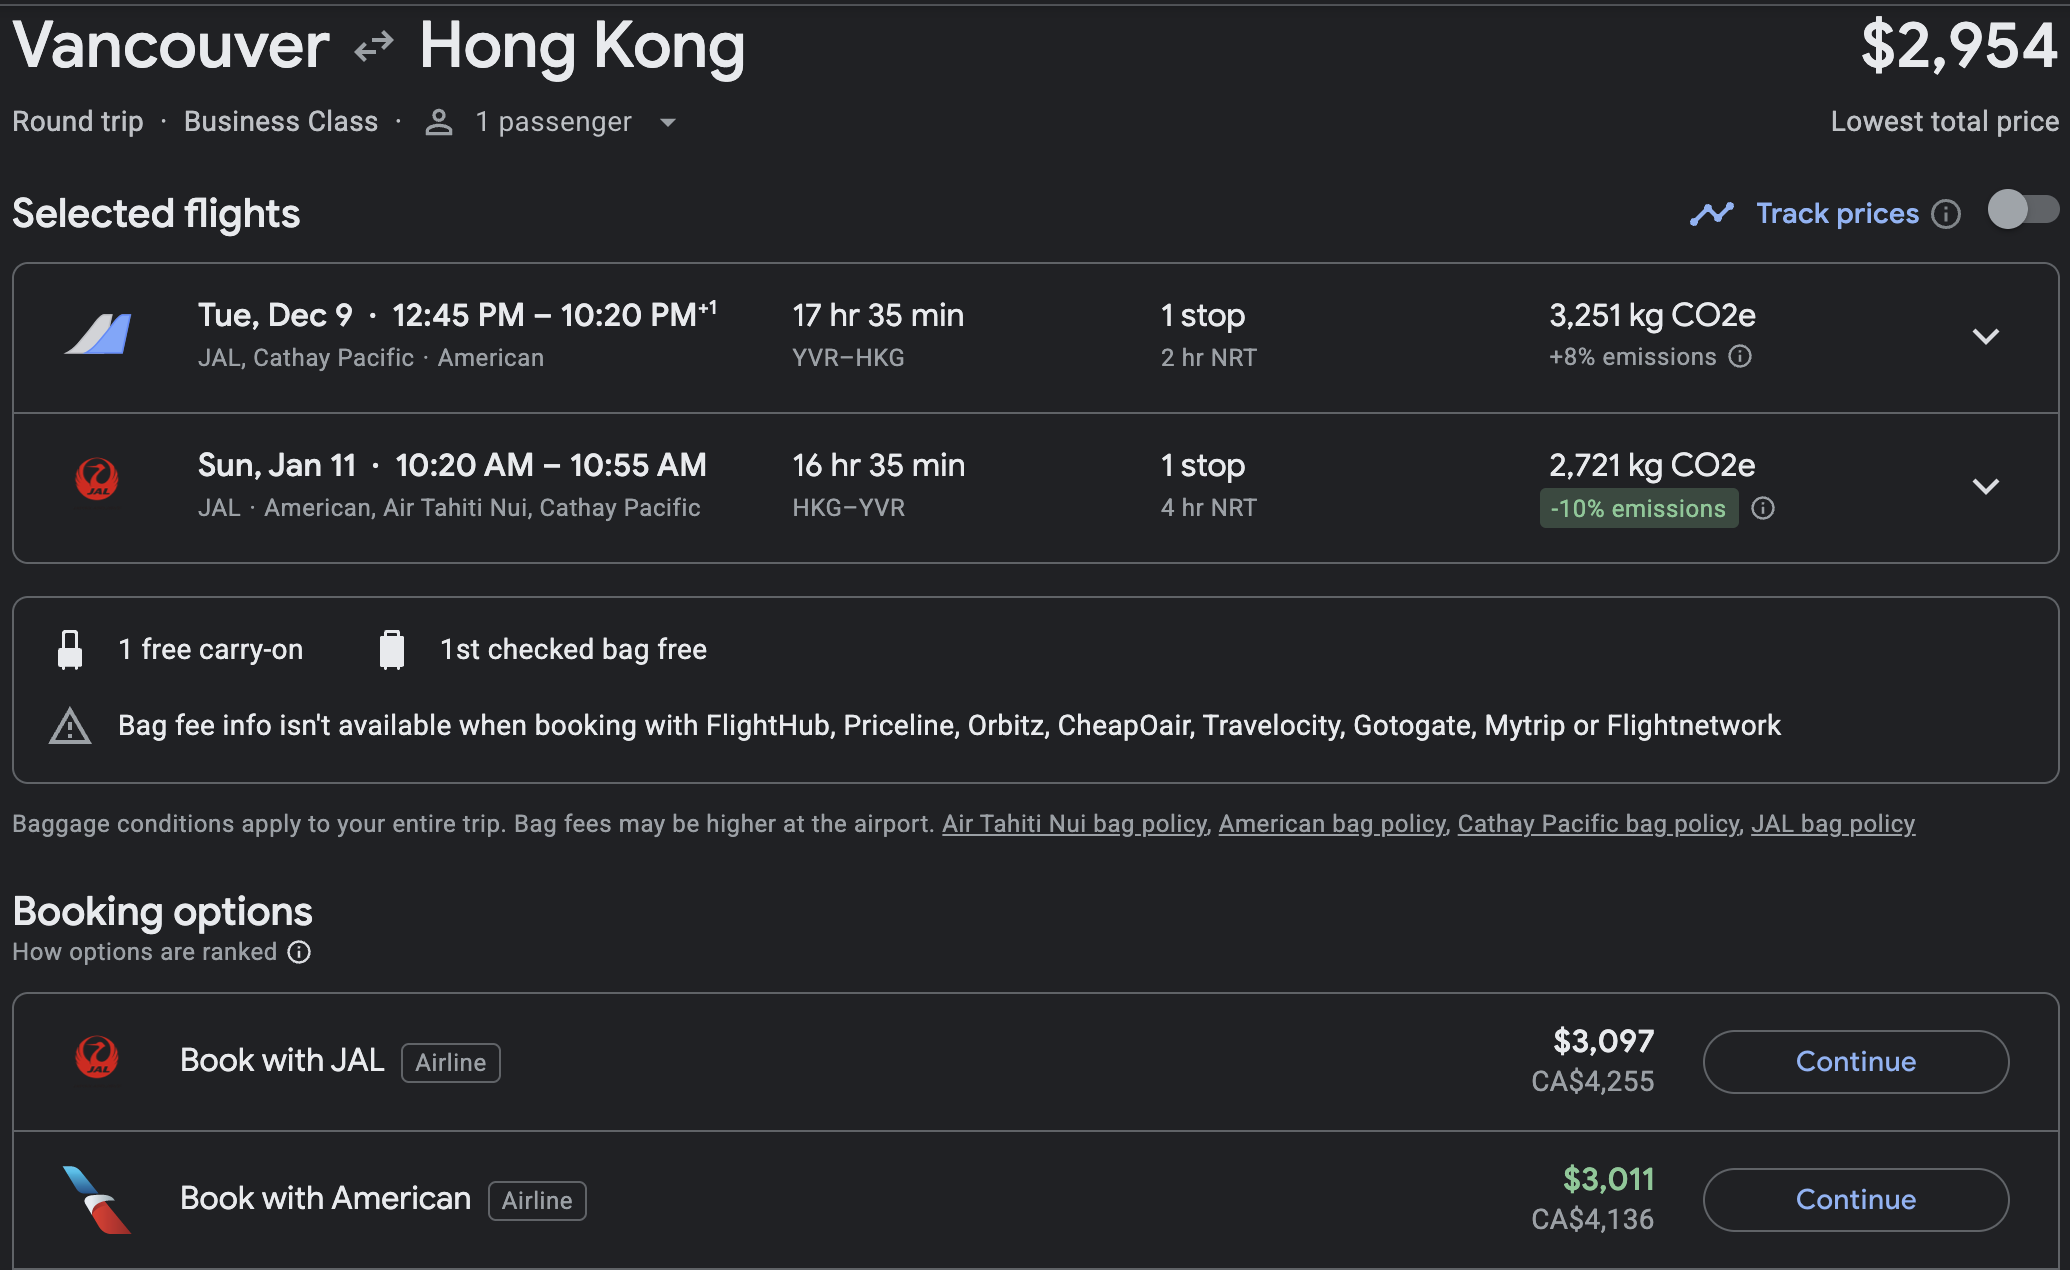The image size is (2070, 1270).
Task: Click the 1st checked bag free text
Action: 573,650
